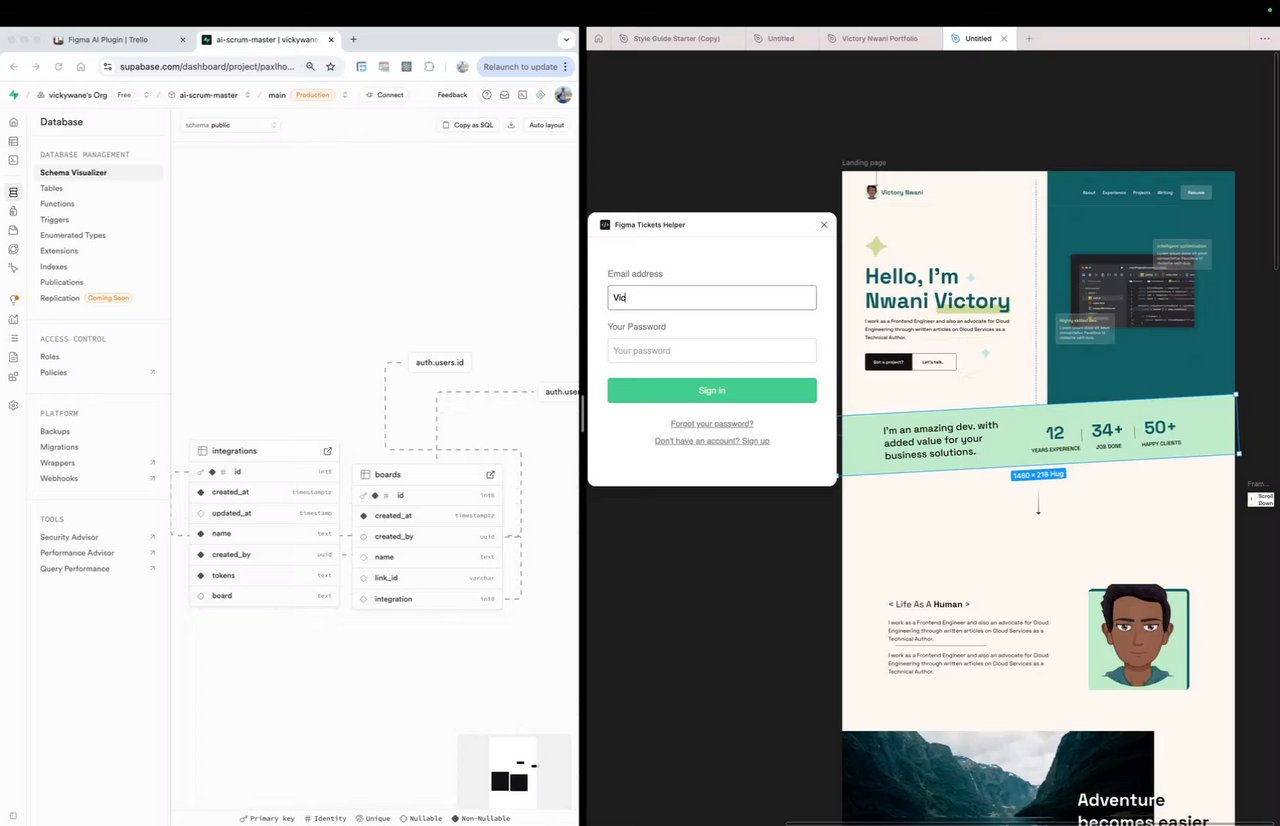Open the schema public dropdown
Screen dimensions: 1280x826
232,125
